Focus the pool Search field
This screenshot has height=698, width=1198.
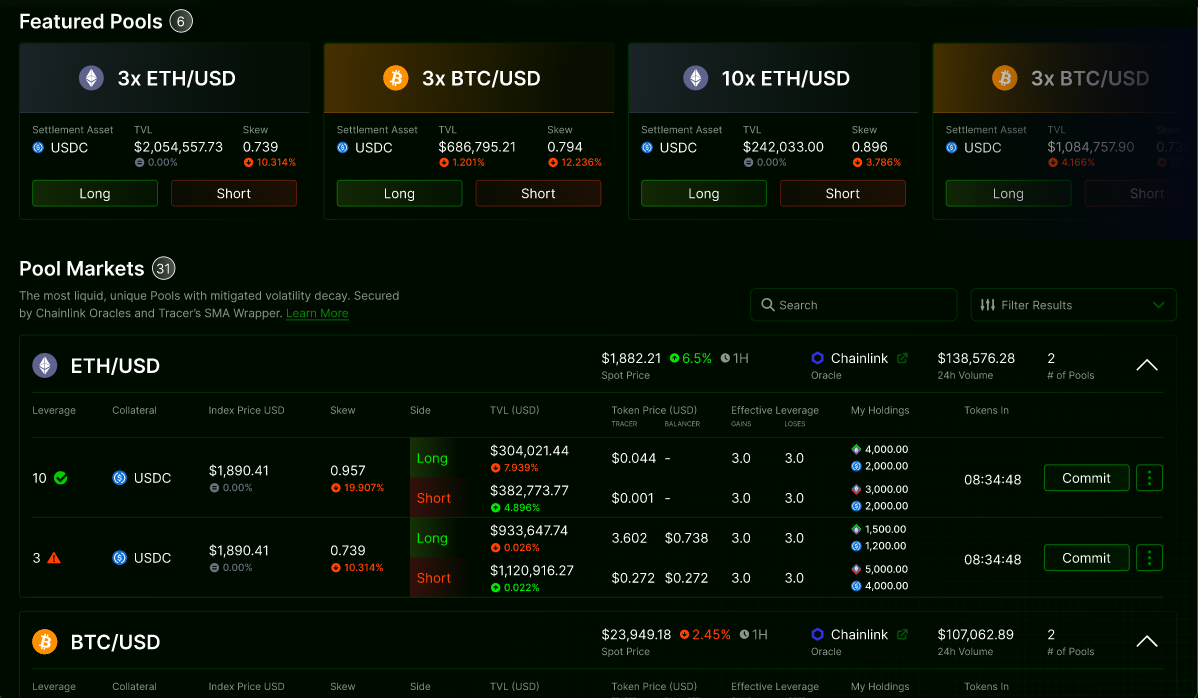[x=853, y=305]
